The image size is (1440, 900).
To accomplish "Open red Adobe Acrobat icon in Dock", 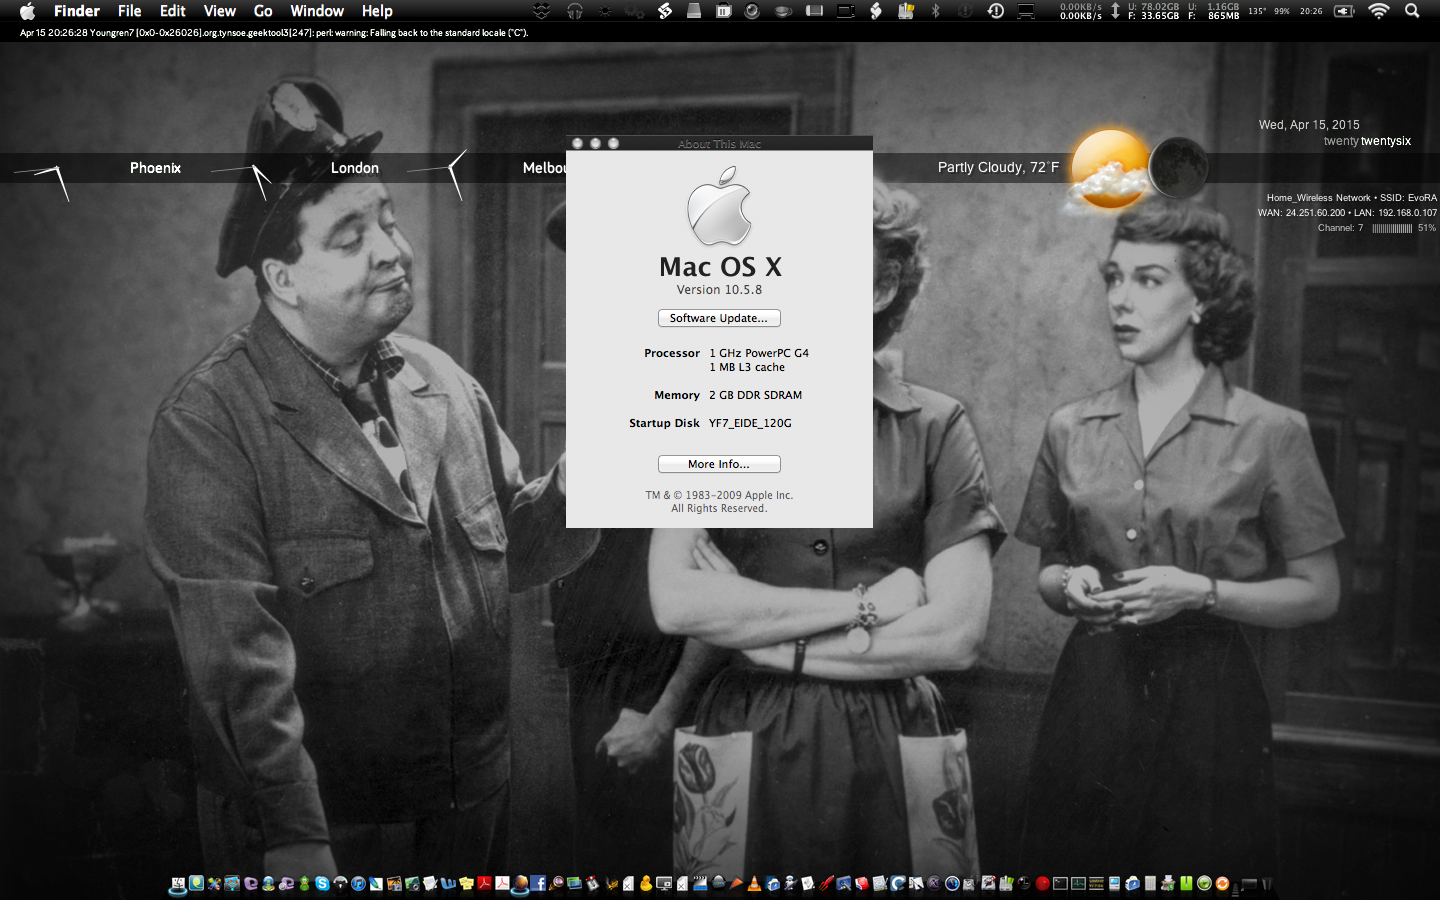I will click(x=484, y=883).
